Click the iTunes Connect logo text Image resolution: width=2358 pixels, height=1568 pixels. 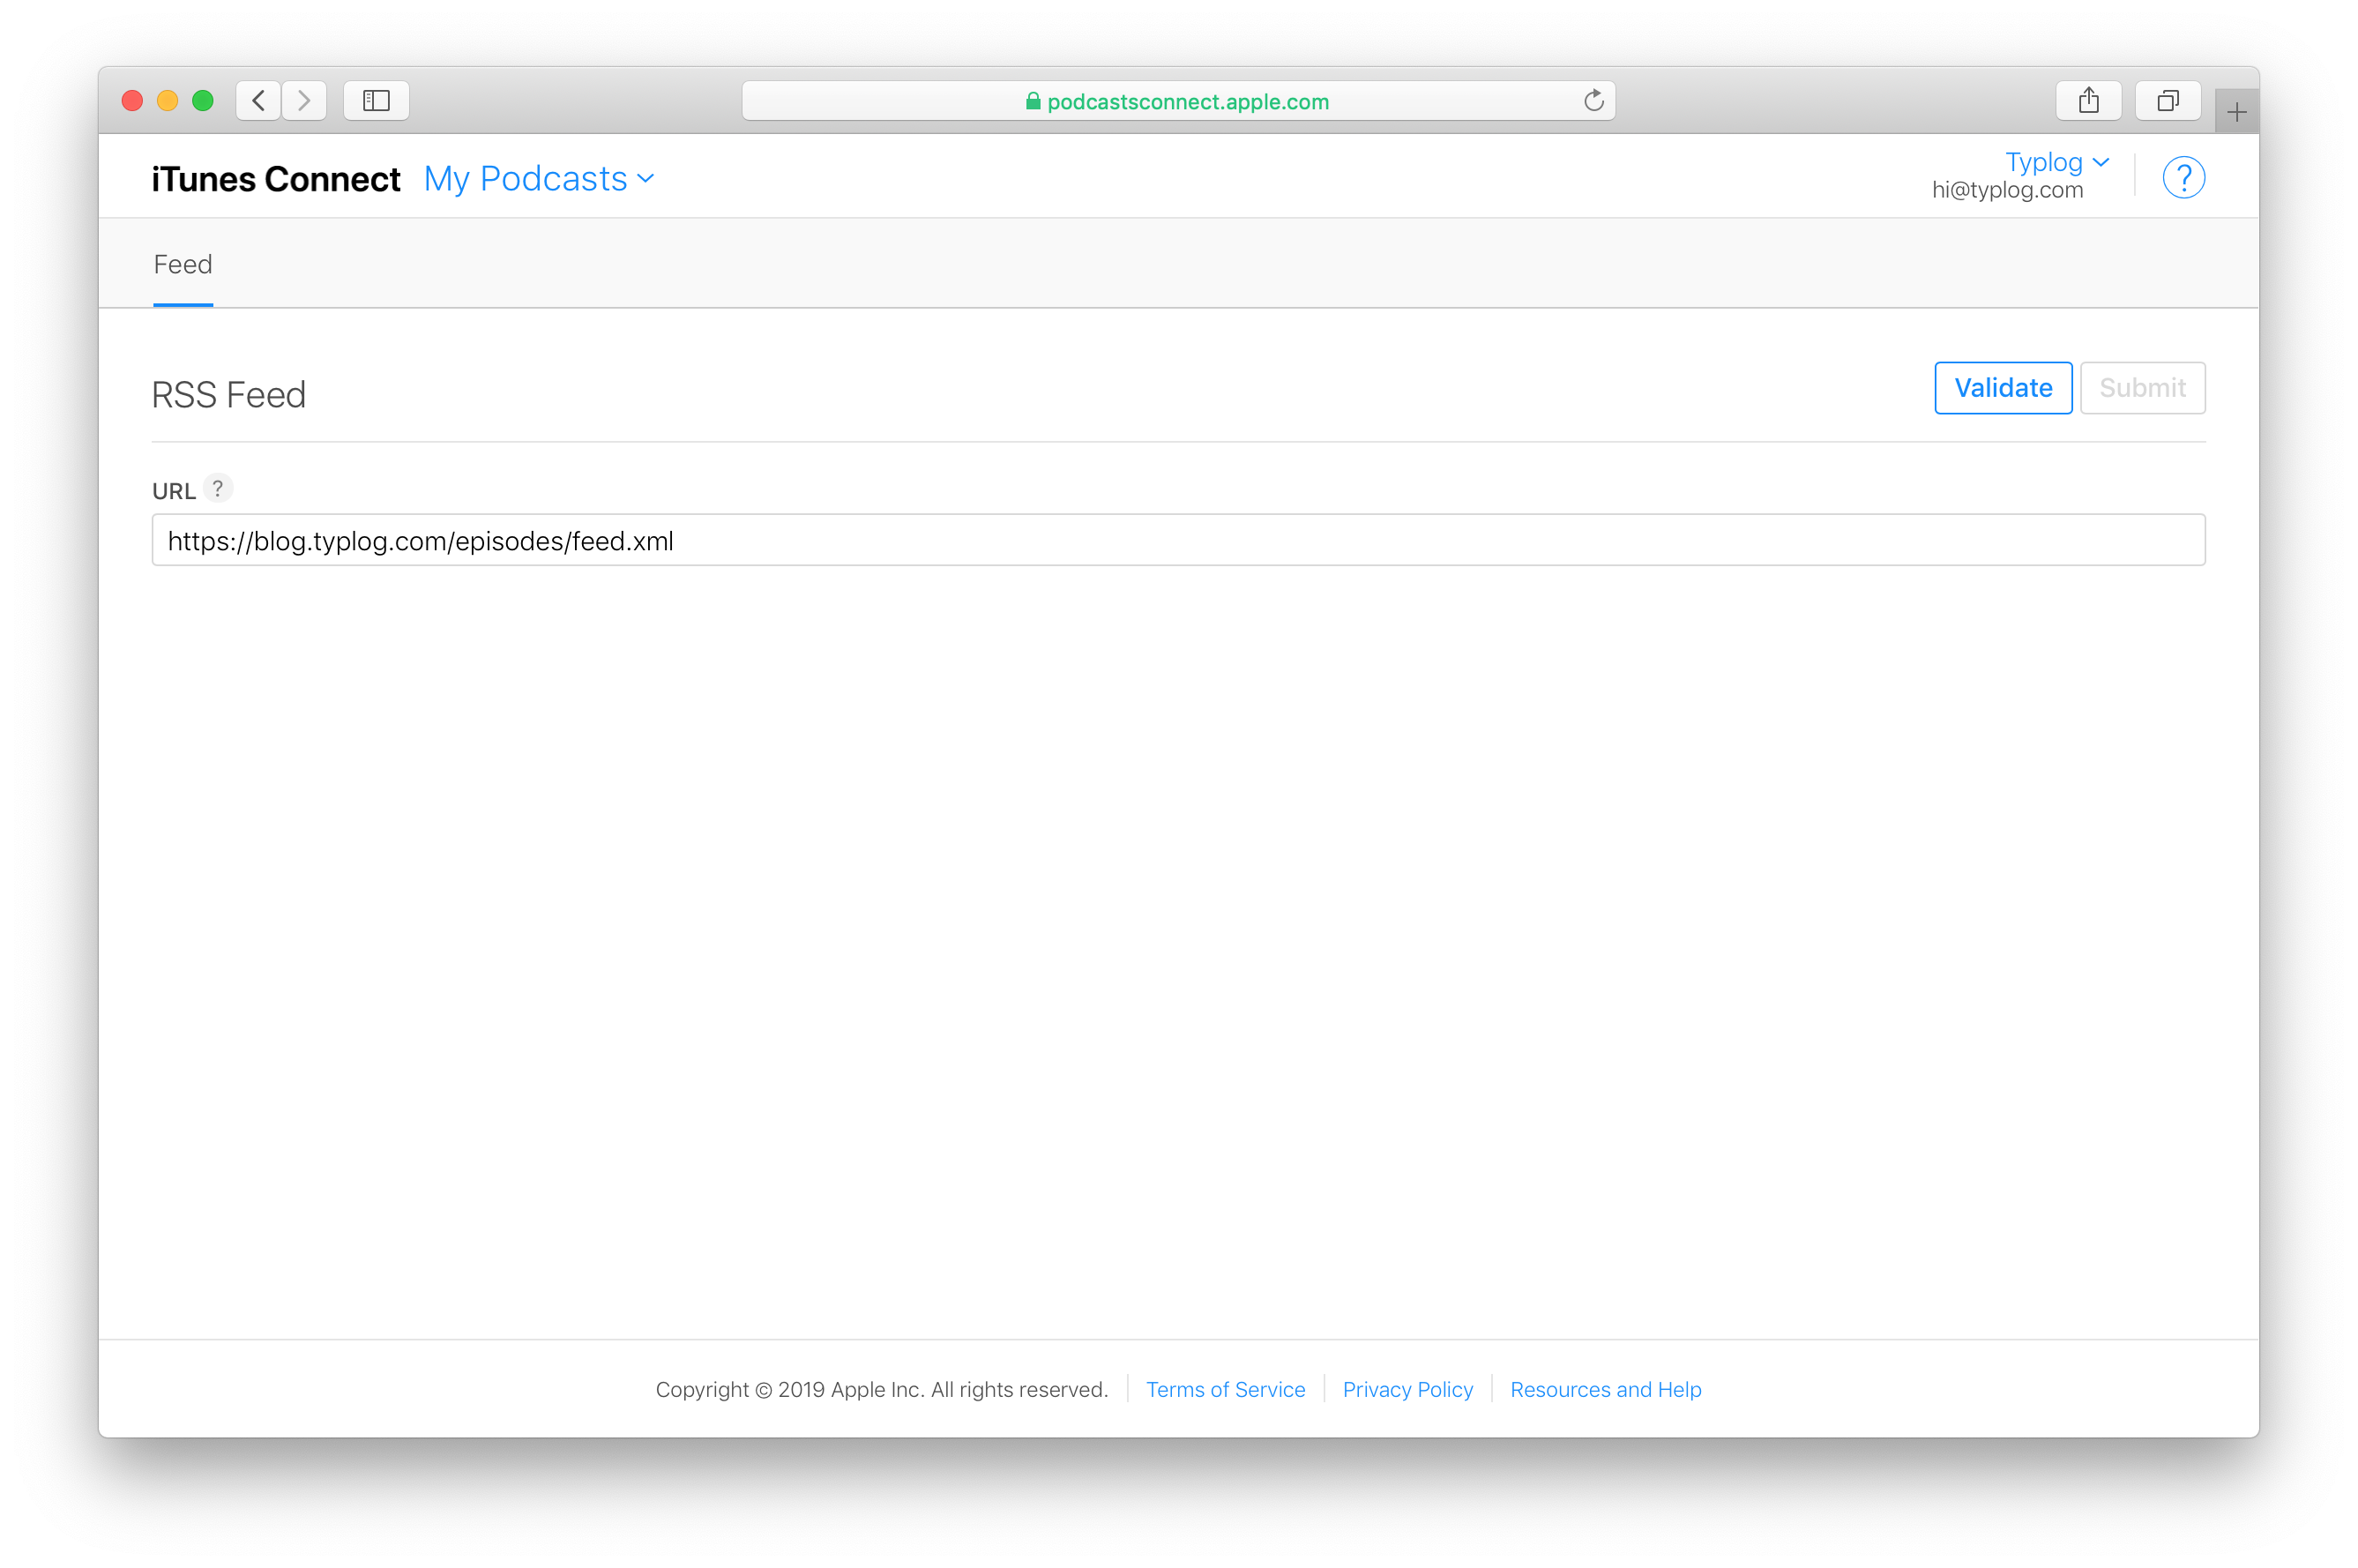tap(272, 176)
